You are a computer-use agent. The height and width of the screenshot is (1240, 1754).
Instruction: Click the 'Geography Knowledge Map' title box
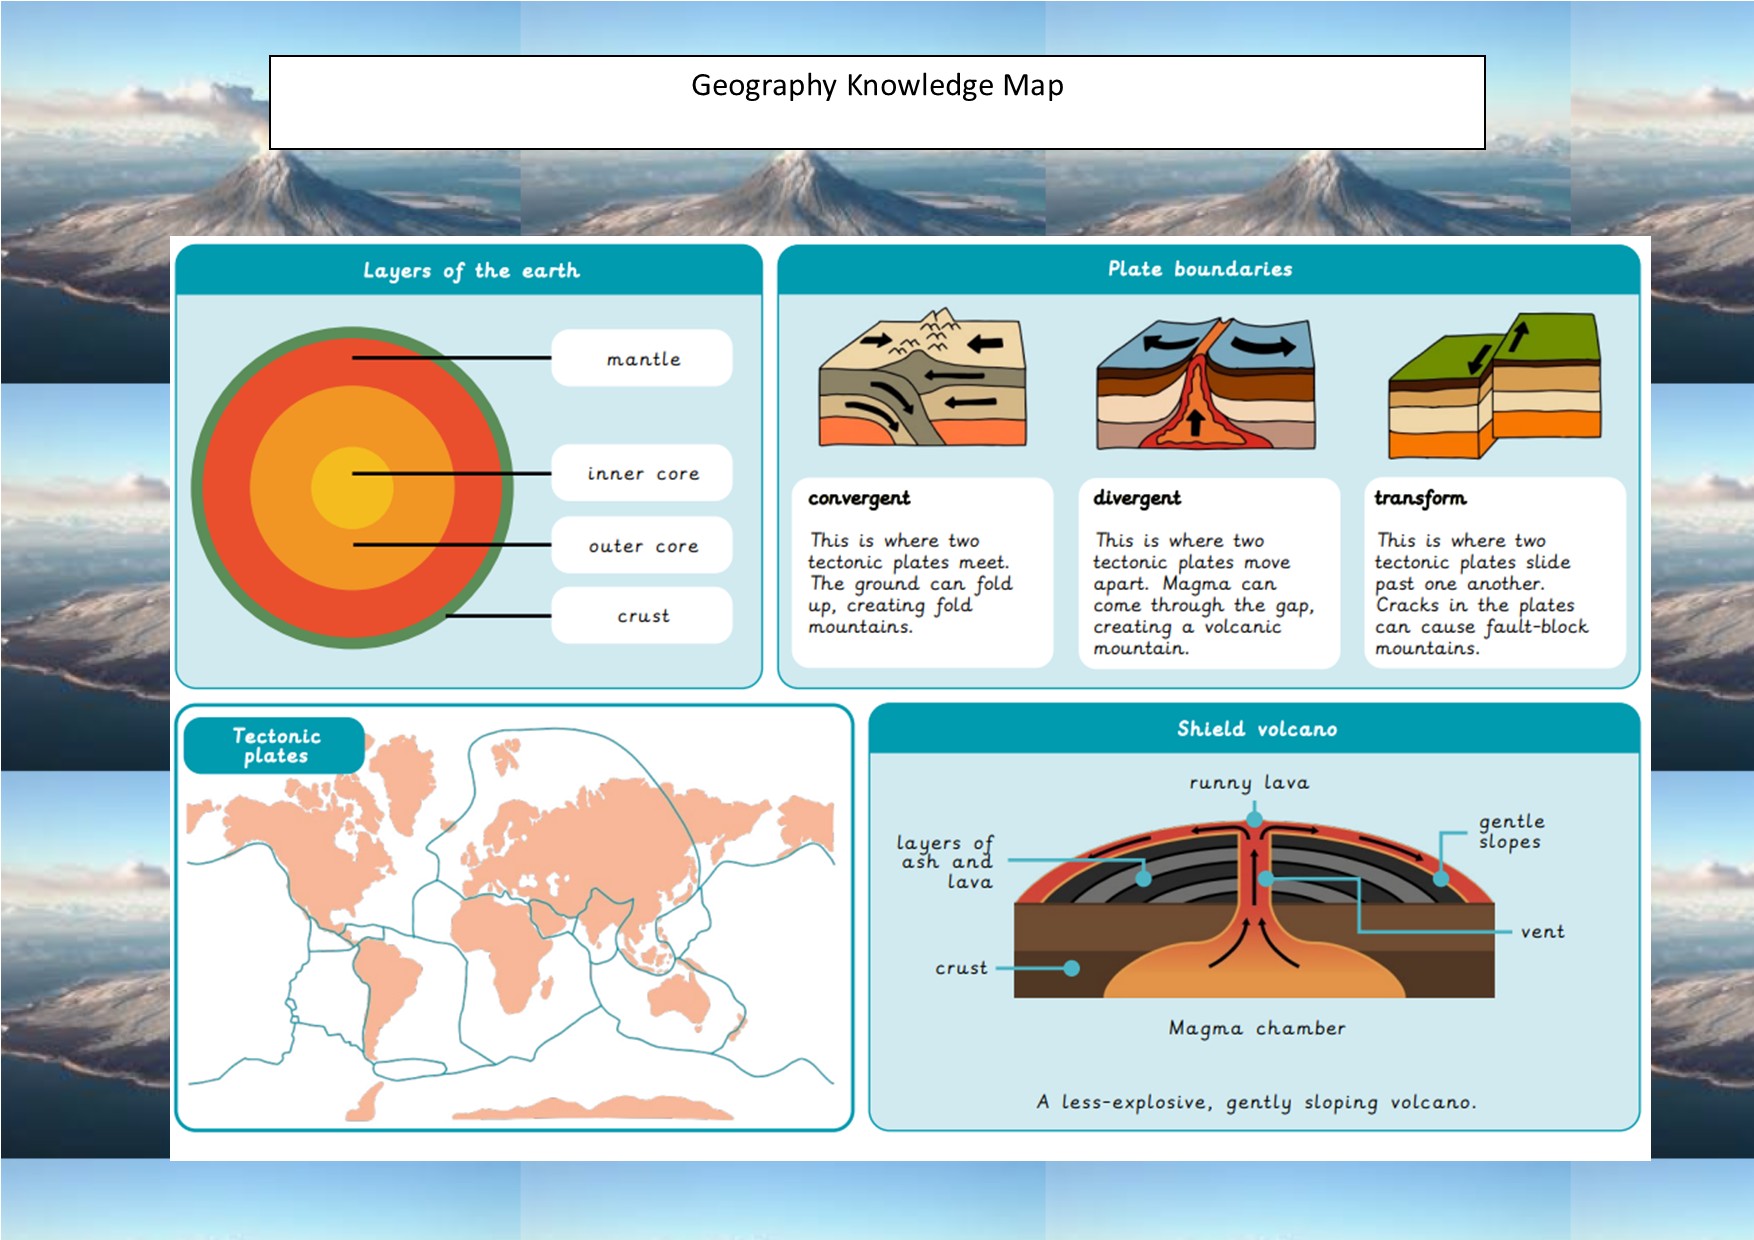(x=876, y=102)
